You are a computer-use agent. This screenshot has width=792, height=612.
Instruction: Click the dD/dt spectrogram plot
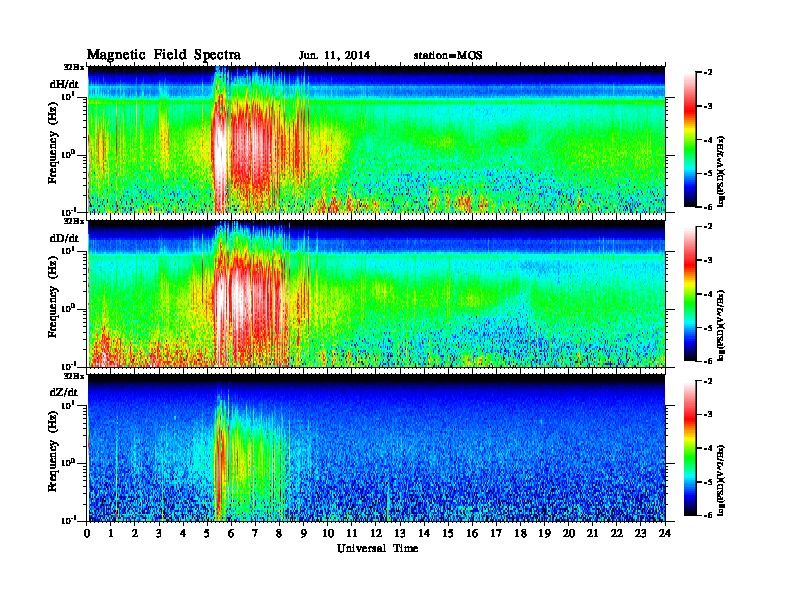376,293
